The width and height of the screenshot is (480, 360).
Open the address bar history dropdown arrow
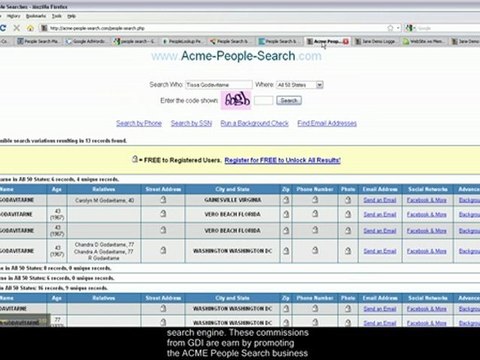click(398, 28)
